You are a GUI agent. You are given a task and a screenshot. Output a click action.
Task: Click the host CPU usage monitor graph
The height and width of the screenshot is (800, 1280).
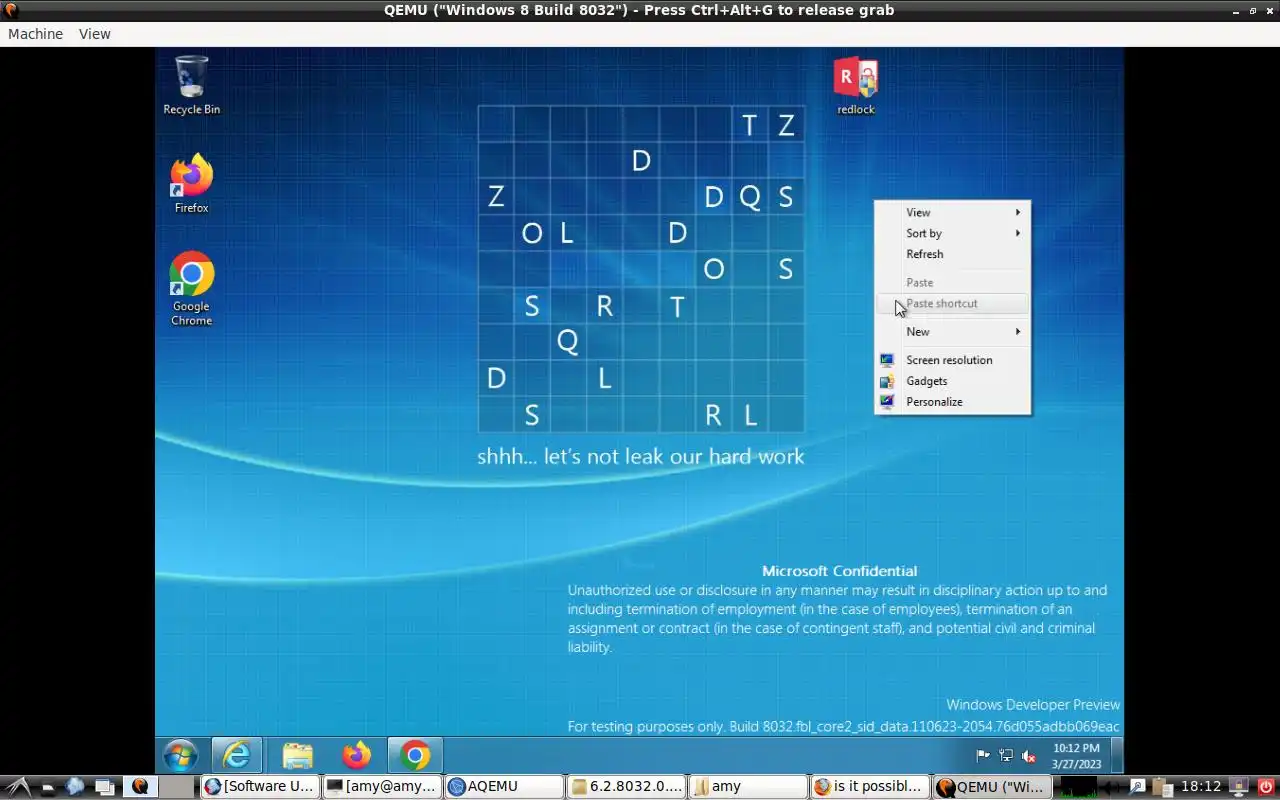tap(1079, 787)
